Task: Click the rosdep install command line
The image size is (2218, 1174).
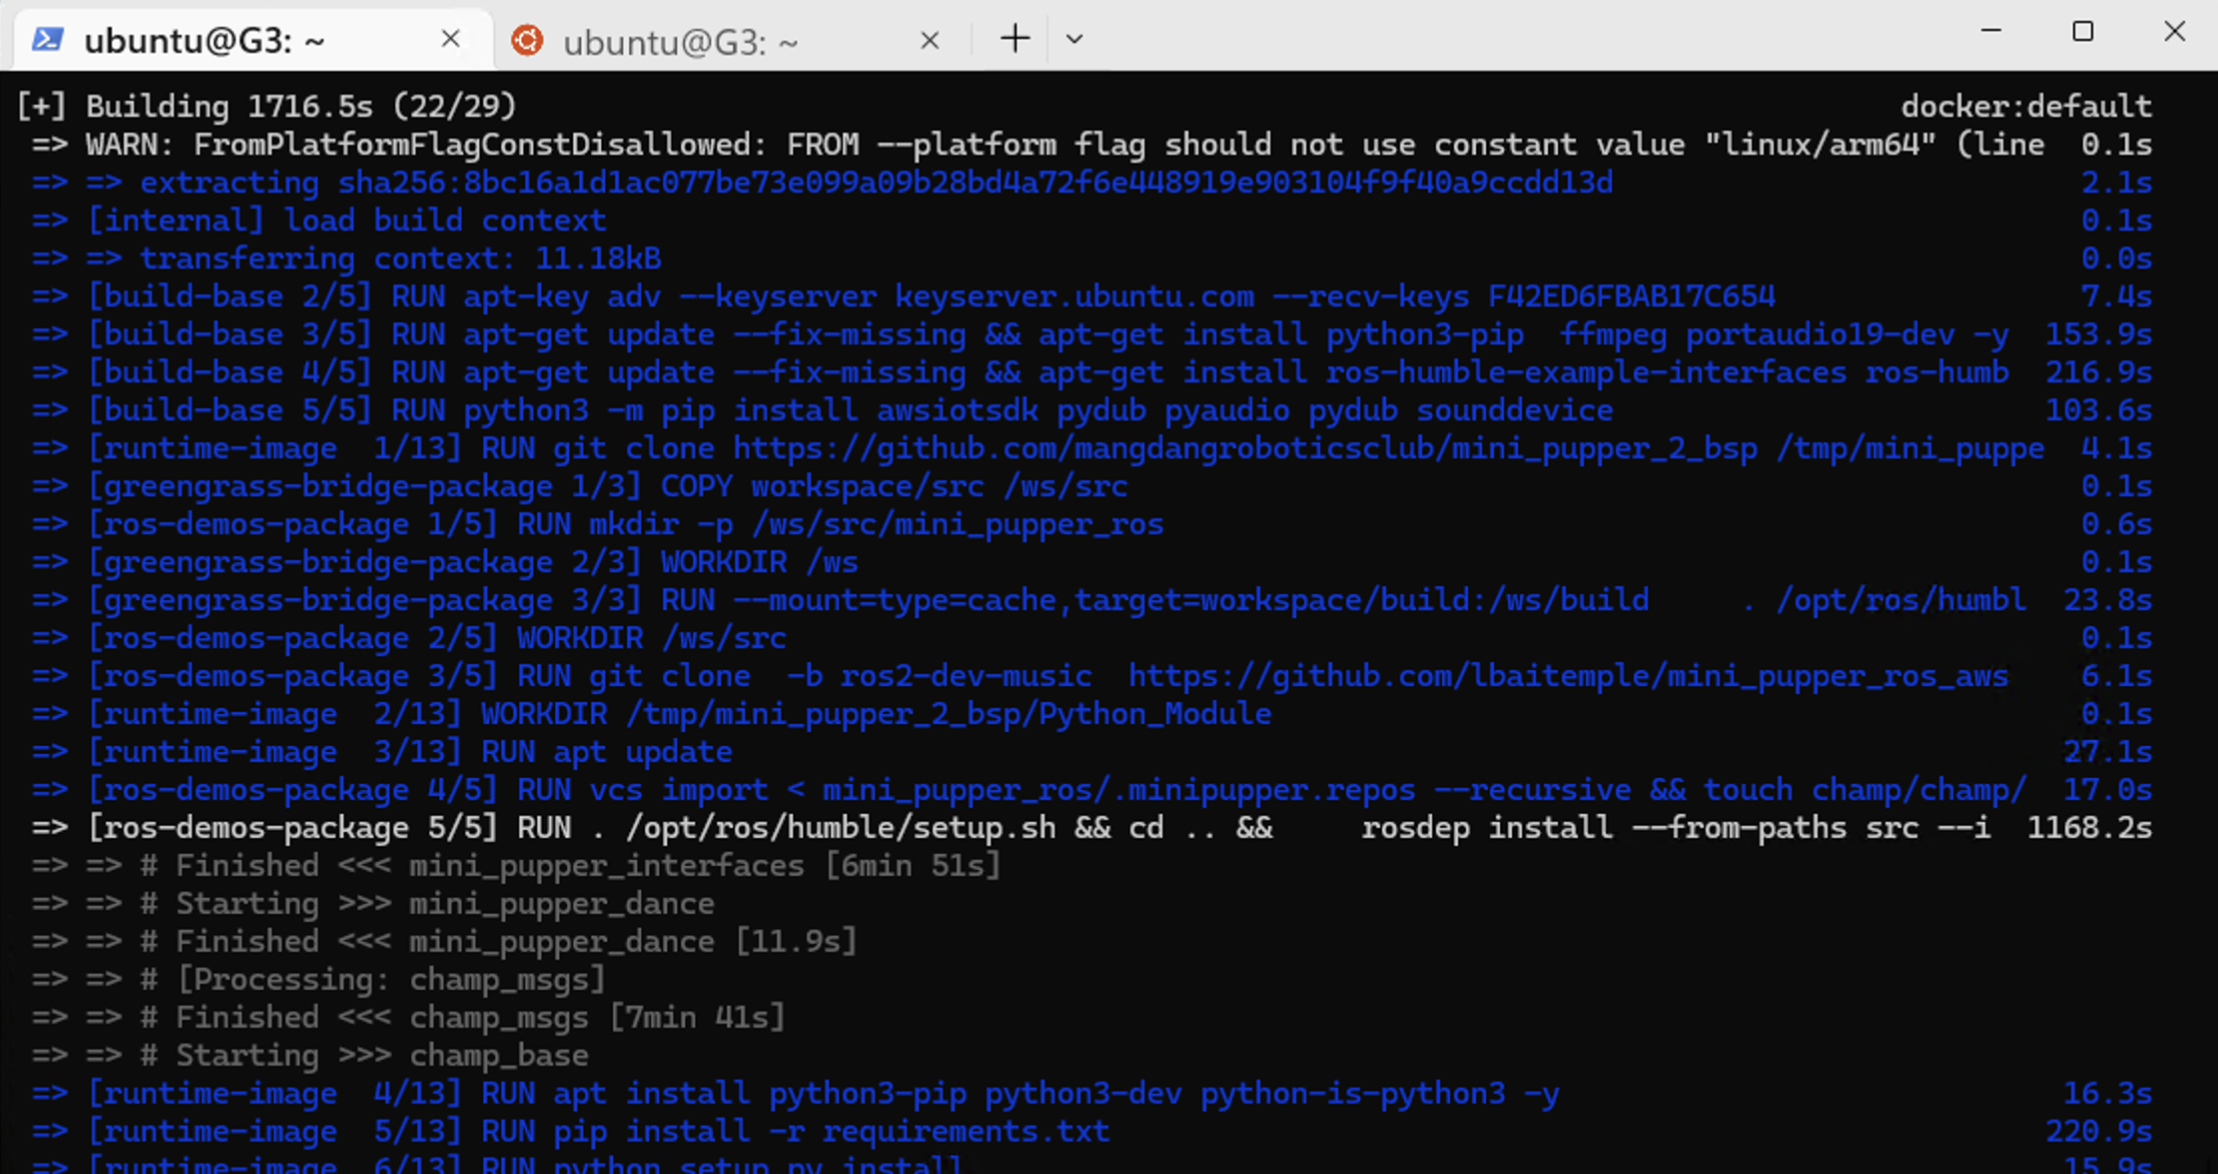Action: (1600, 827)
